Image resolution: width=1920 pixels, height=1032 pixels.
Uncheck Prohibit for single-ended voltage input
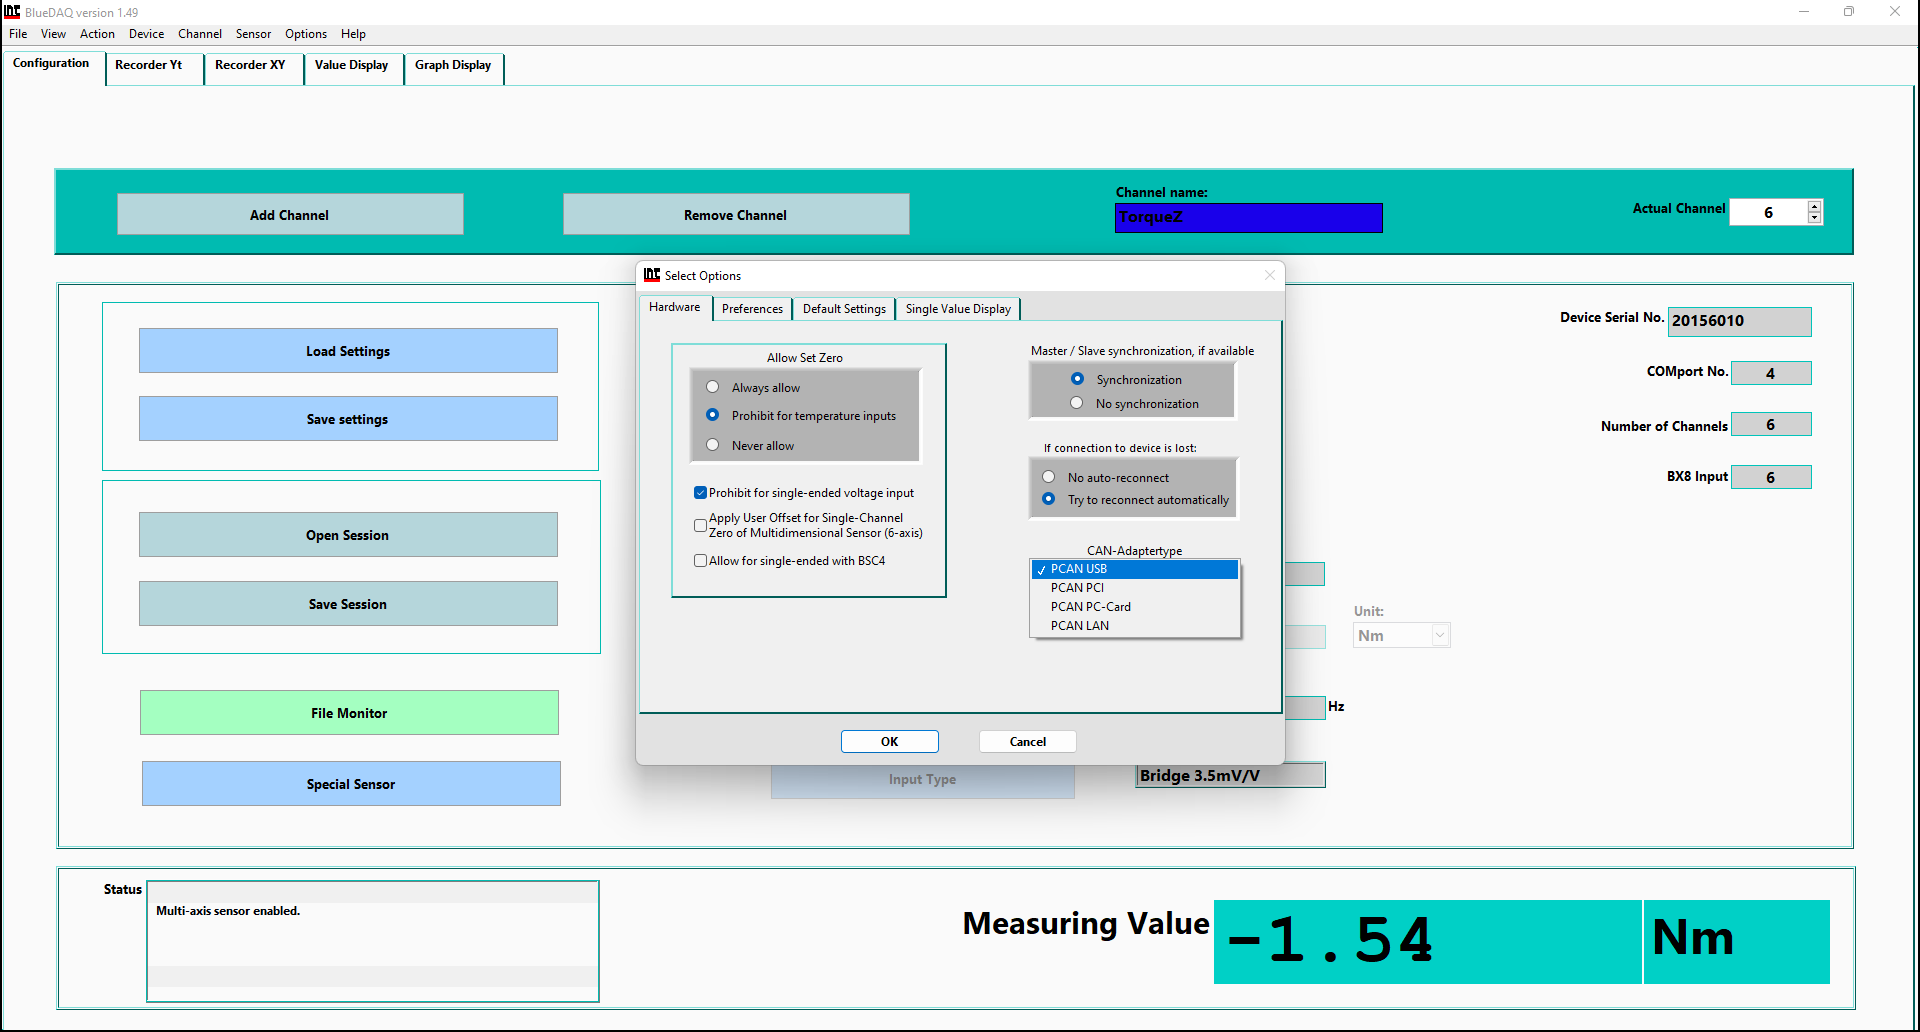700,493
